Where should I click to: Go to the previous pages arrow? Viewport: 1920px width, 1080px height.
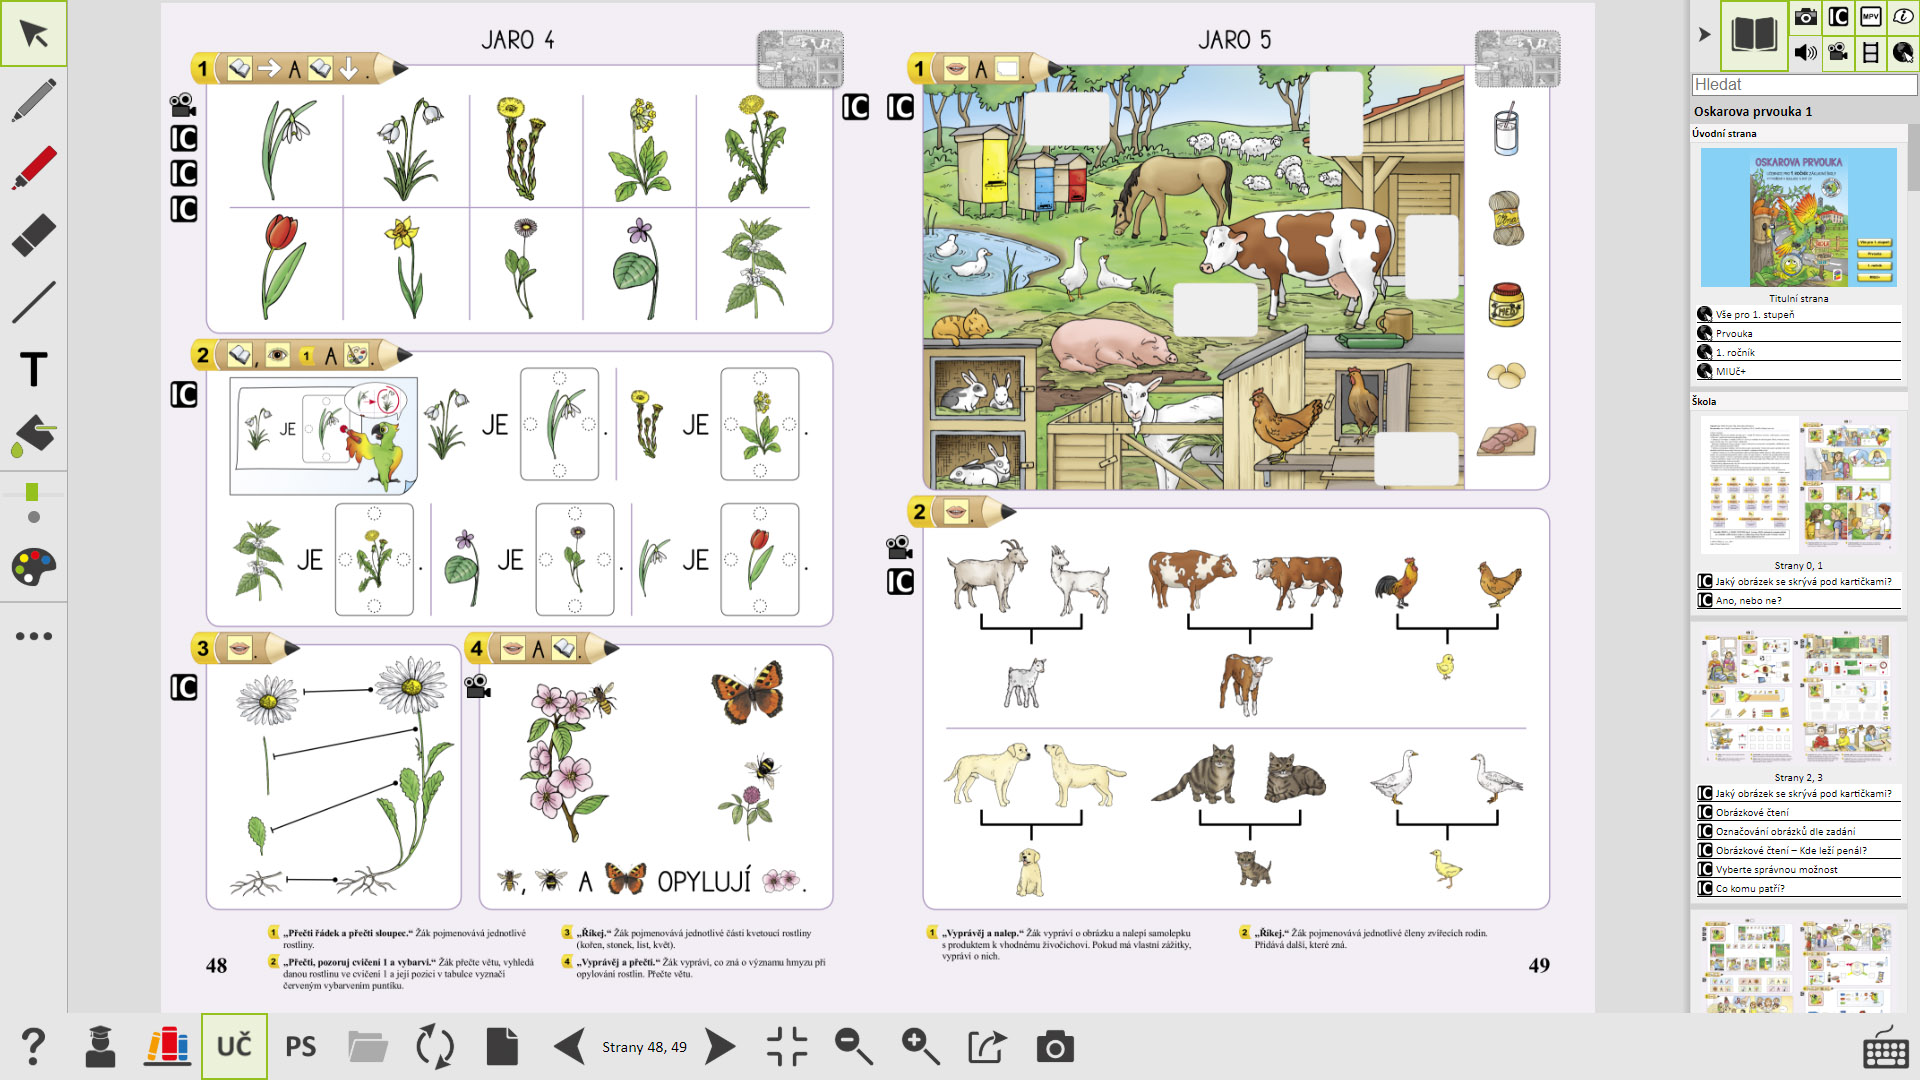570,1047
